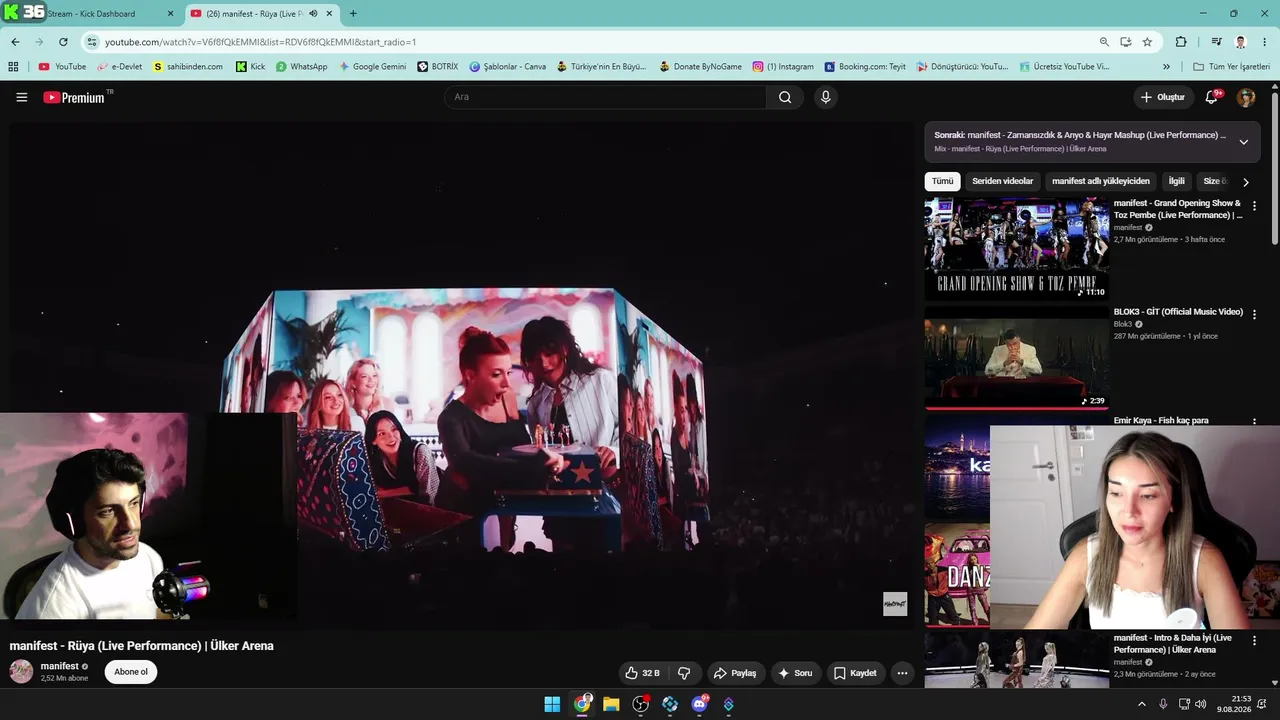The height and width of the screenshot is (720, 1280).
Task: Click the Soru button
Action: (x=796, y=673)
